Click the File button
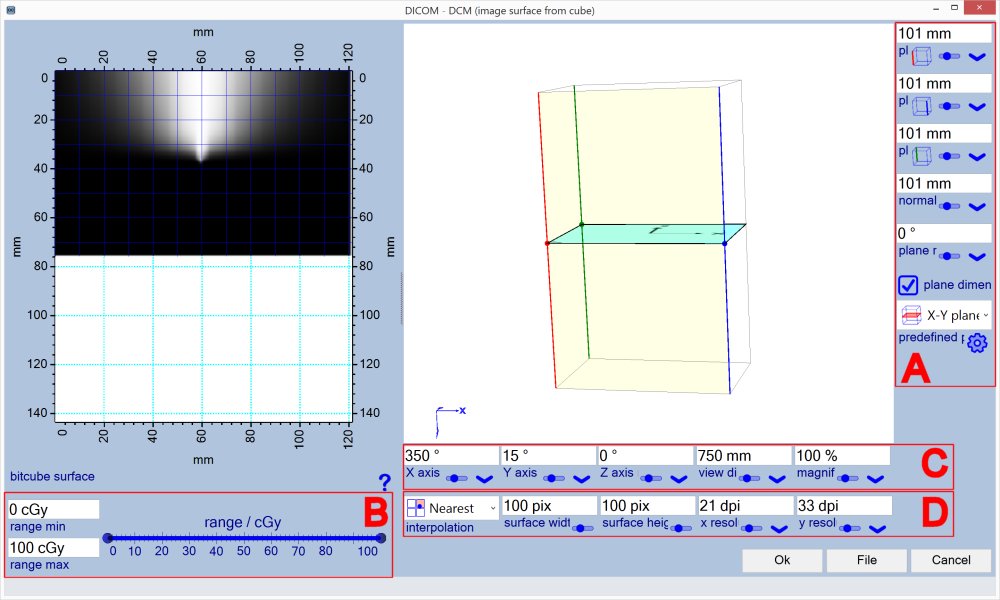 click(866, 560)
